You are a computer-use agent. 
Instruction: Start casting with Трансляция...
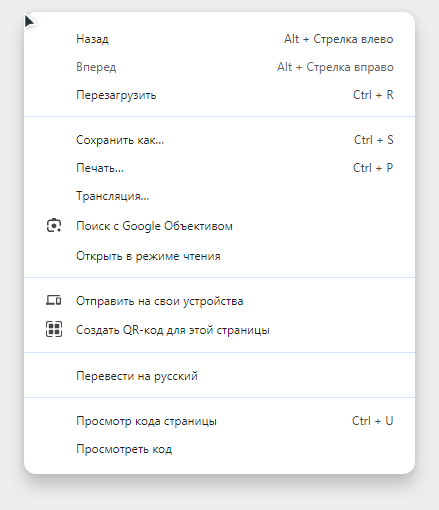point(219,196)
